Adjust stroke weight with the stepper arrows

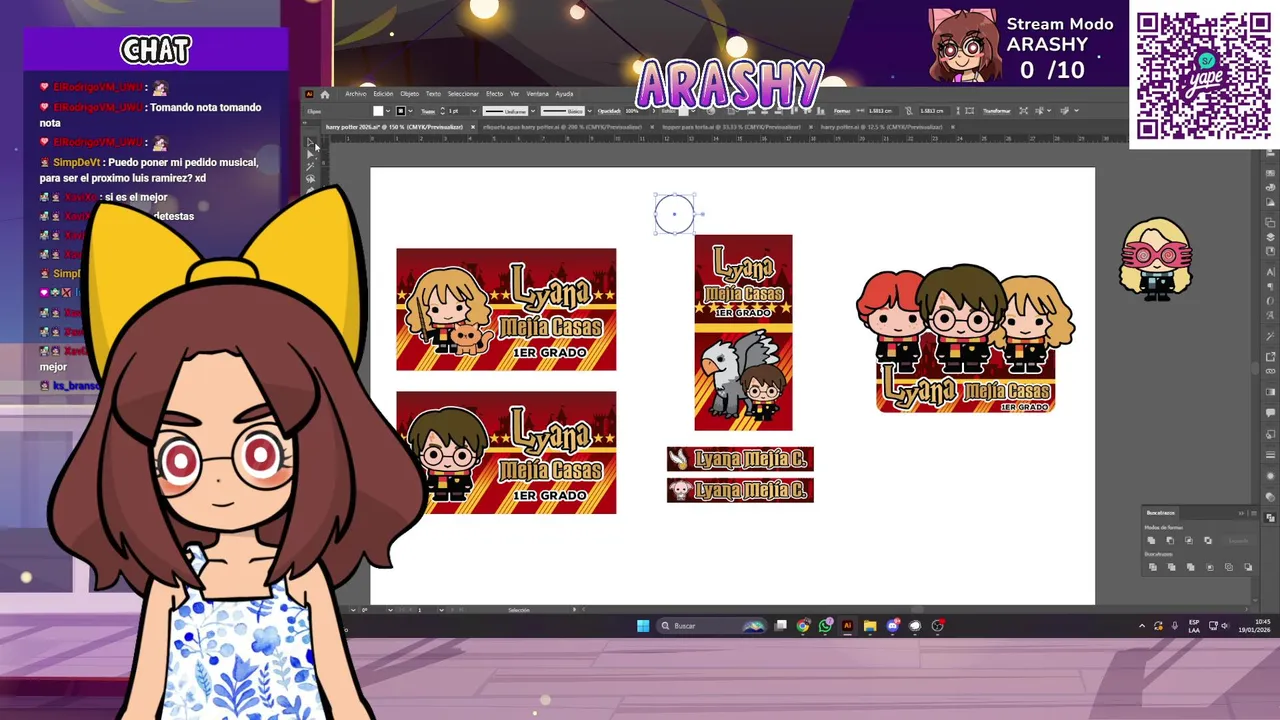[442, 111]
